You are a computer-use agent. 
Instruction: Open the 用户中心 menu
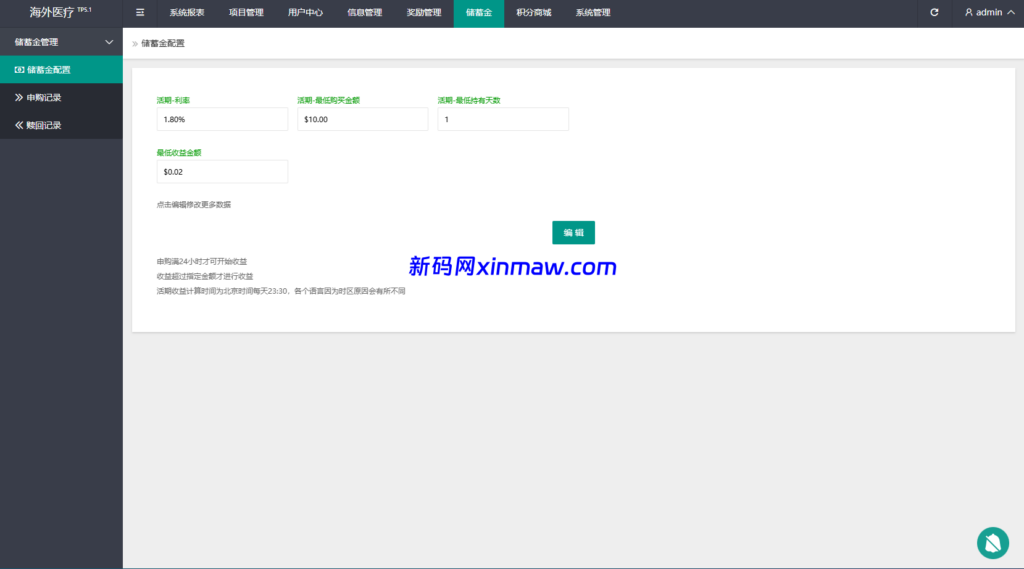click(305, 12)
